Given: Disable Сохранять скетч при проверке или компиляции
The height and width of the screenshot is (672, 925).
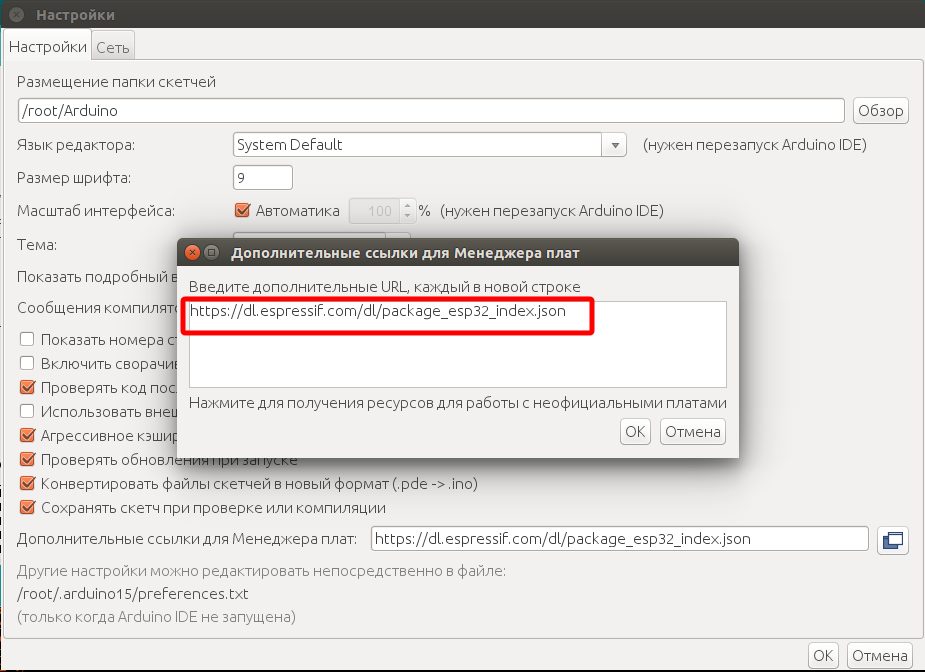Looking at the screenshot, I should click(x=28, y=508).
